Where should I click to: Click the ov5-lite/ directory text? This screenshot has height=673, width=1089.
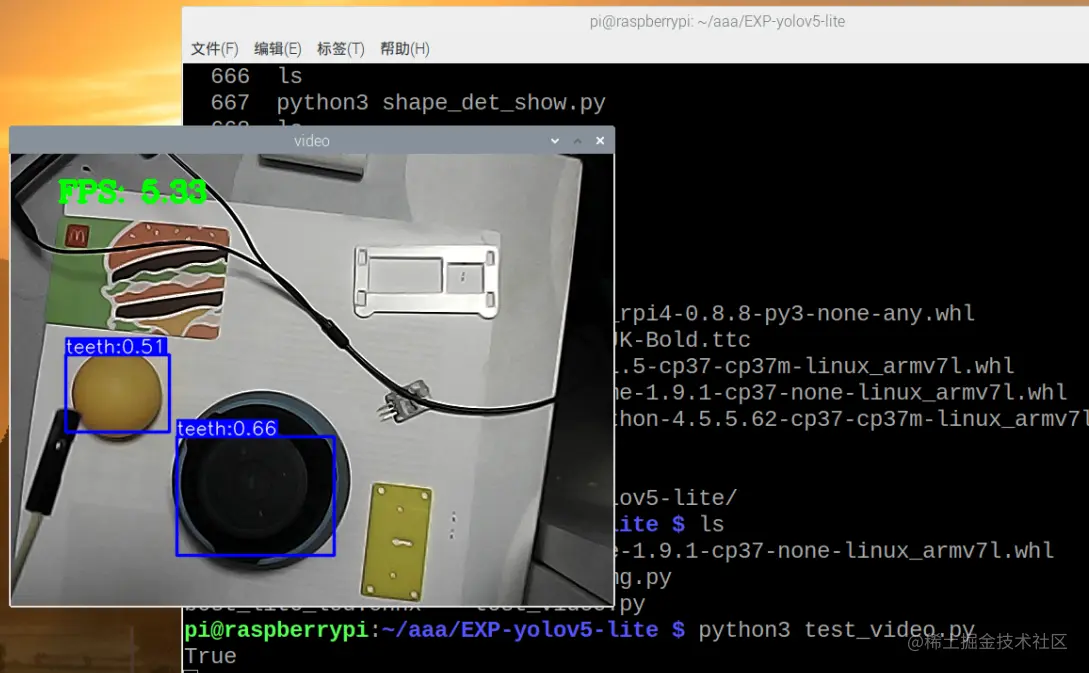pyautogui.click(x=676, y=498)
